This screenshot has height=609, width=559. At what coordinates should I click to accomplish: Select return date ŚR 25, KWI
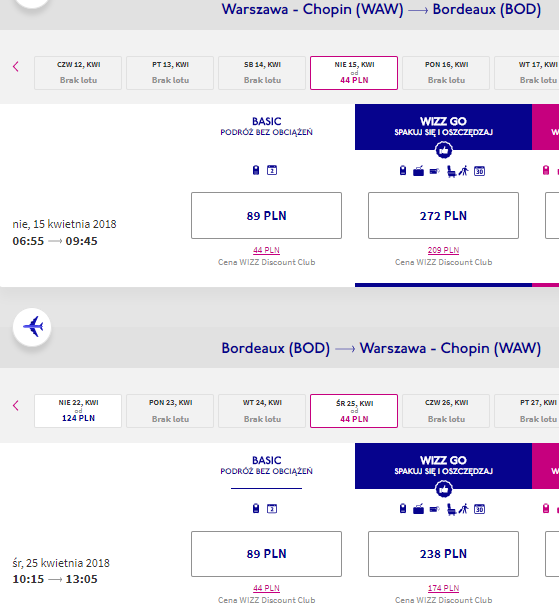354,411
